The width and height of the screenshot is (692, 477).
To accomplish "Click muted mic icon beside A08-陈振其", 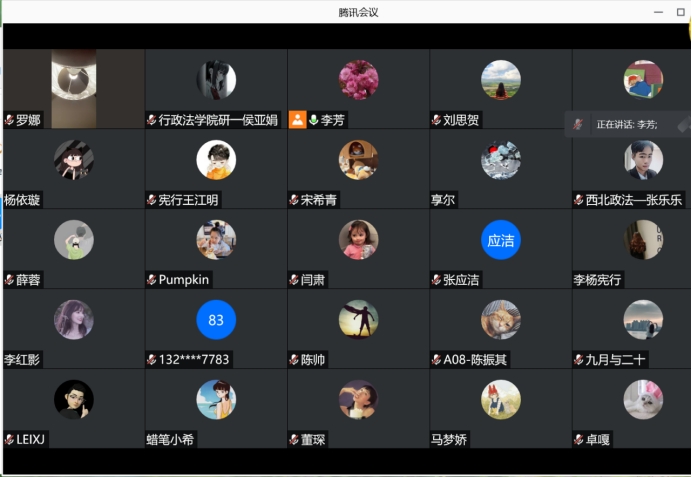I will (x=436, y=360).
